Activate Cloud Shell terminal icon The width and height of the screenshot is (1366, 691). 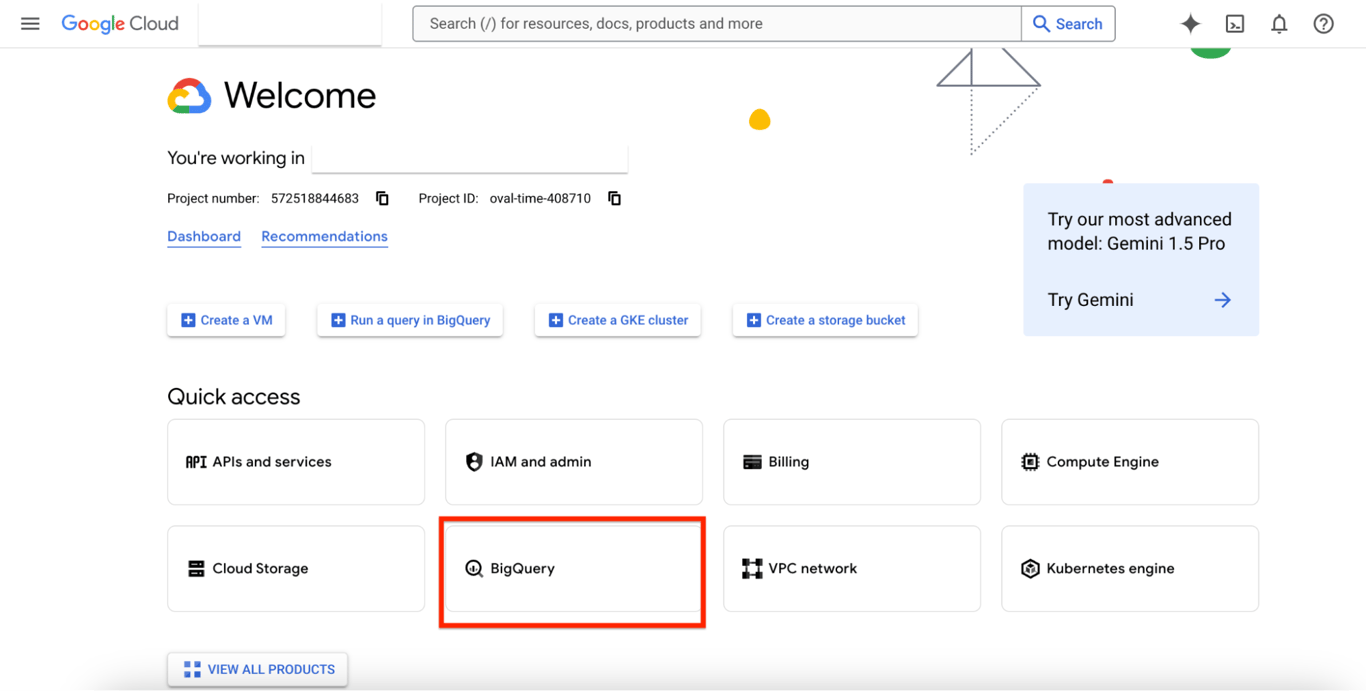coord(1235,23)
